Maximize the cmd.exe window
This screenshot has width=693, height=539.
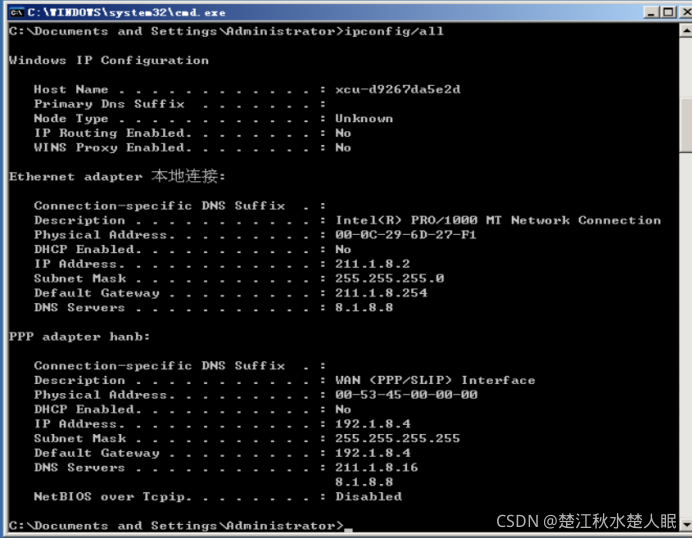point(669,12)
